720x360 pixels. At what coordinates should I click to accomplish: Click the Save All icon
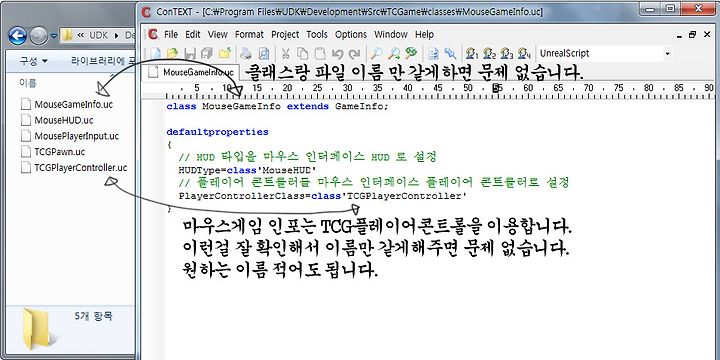coord(207,53)
